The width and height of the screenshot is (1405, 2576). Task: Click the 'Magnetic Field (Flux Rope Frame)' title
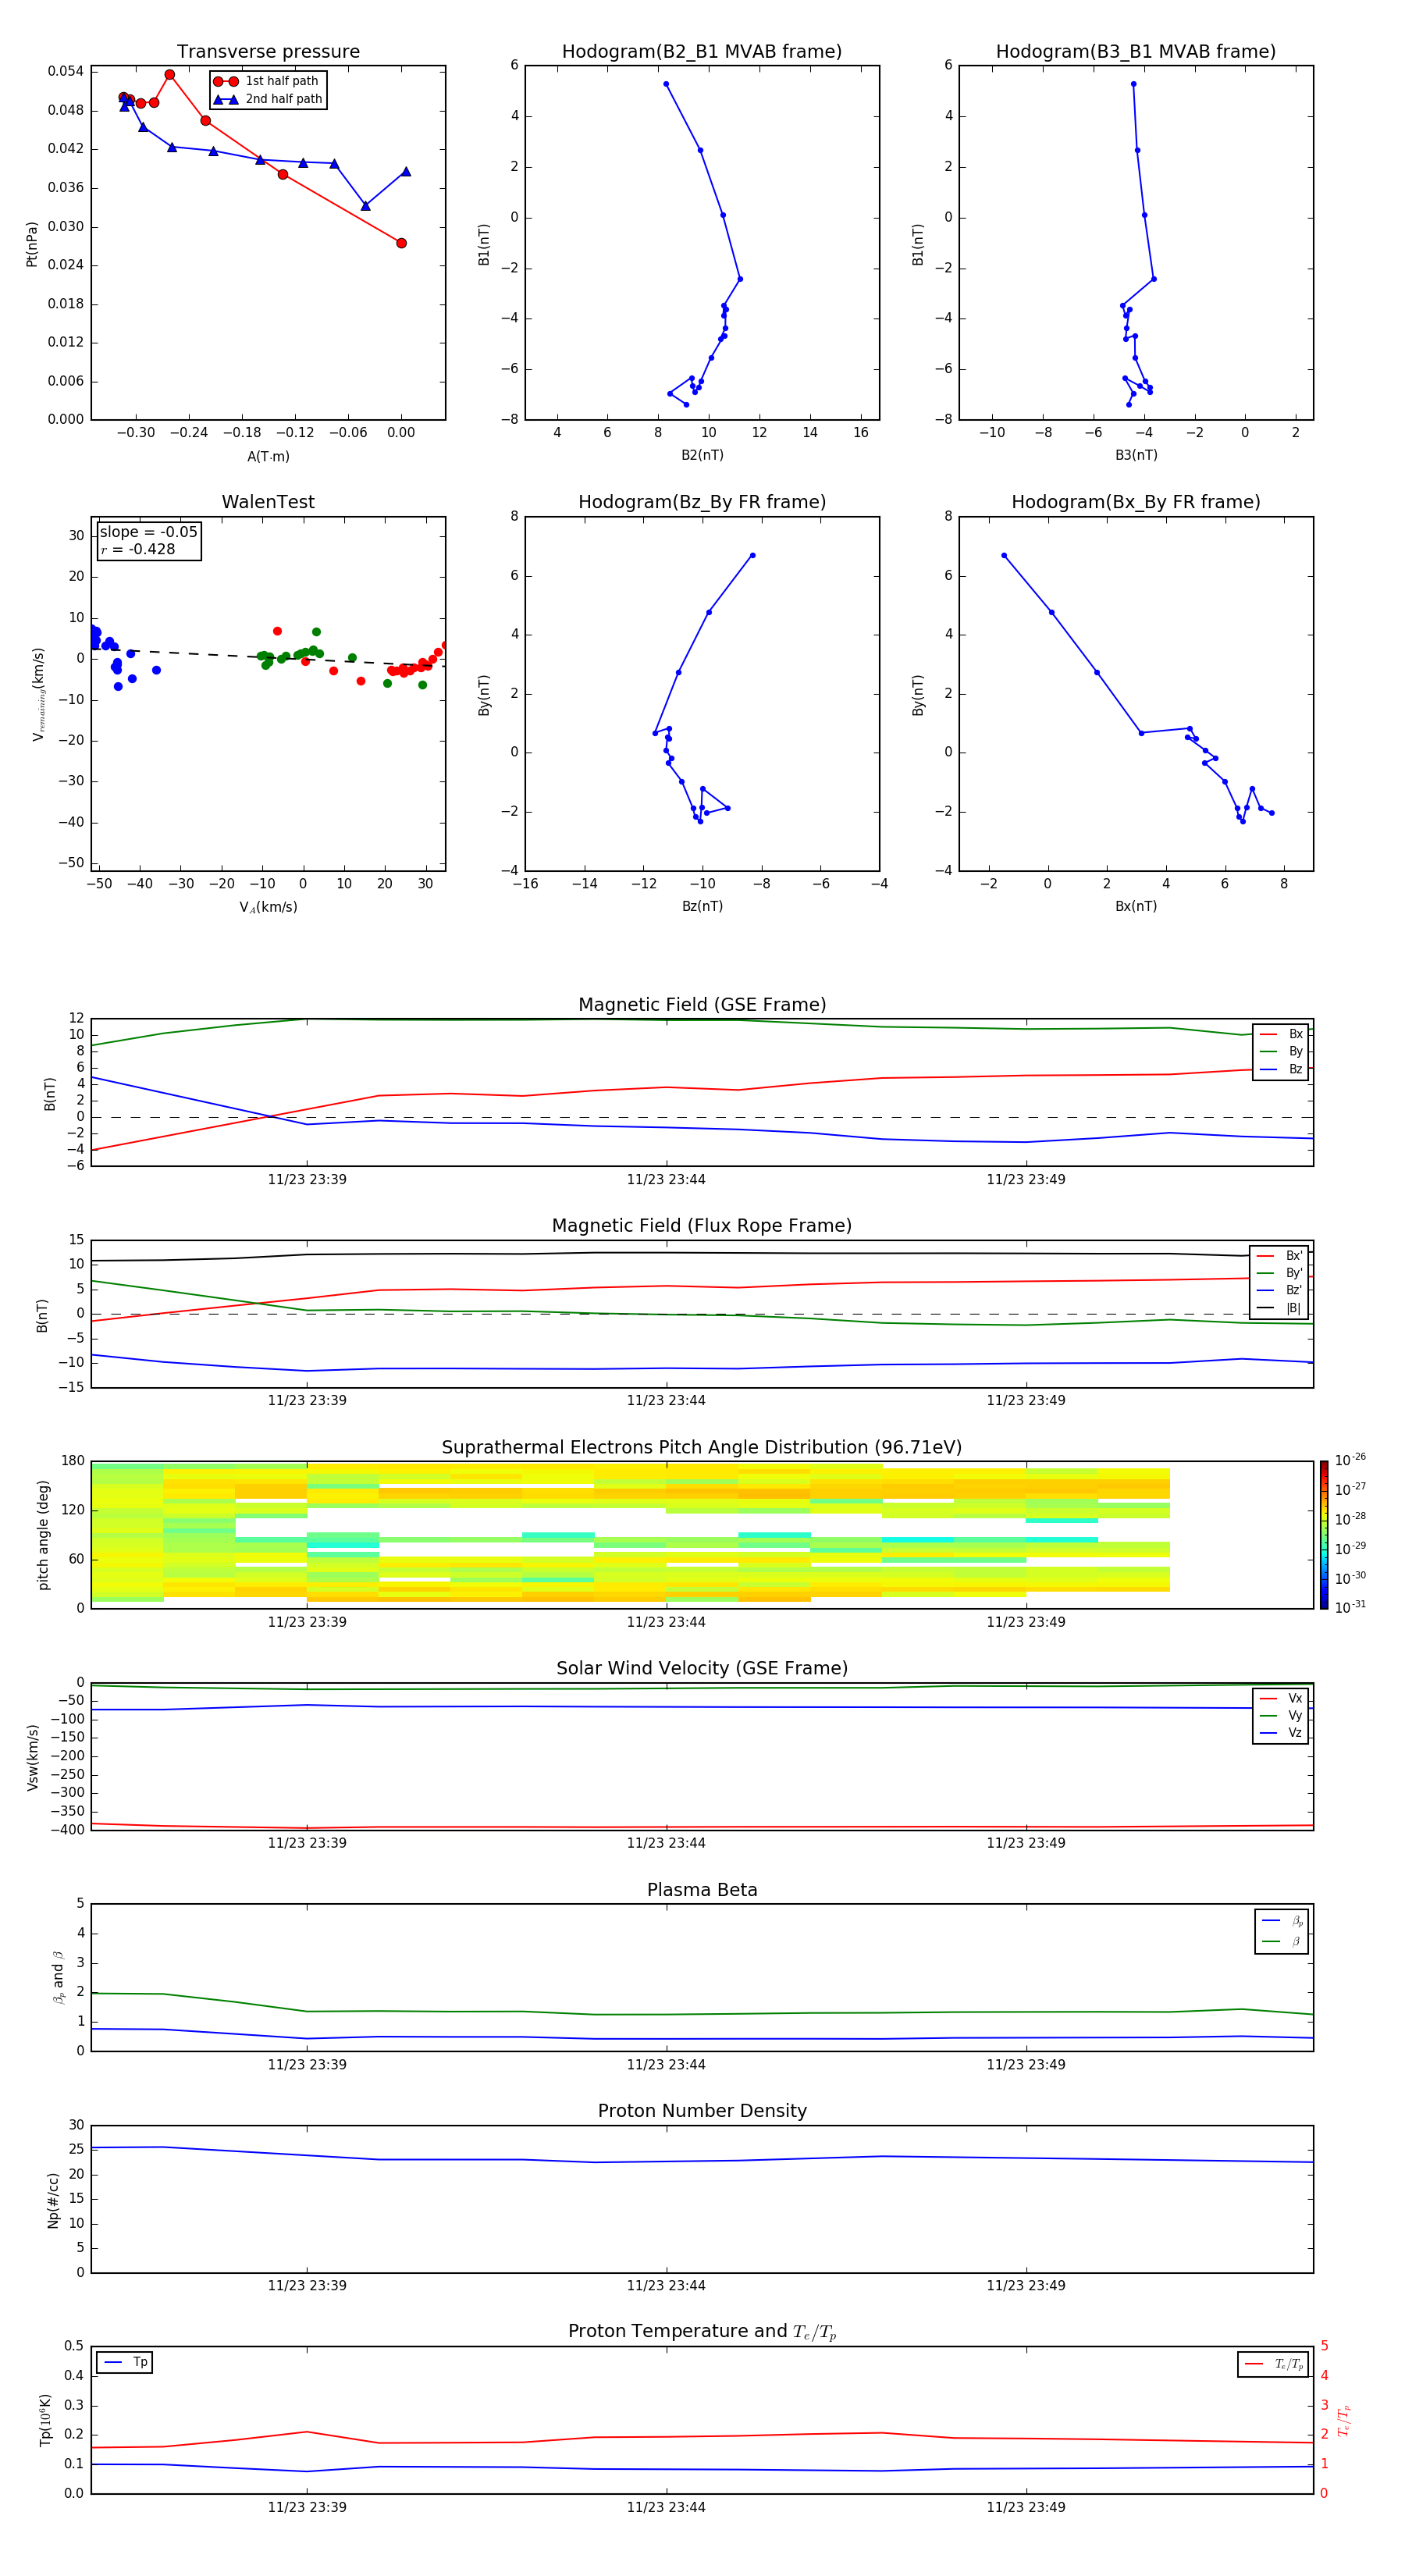702,1226
